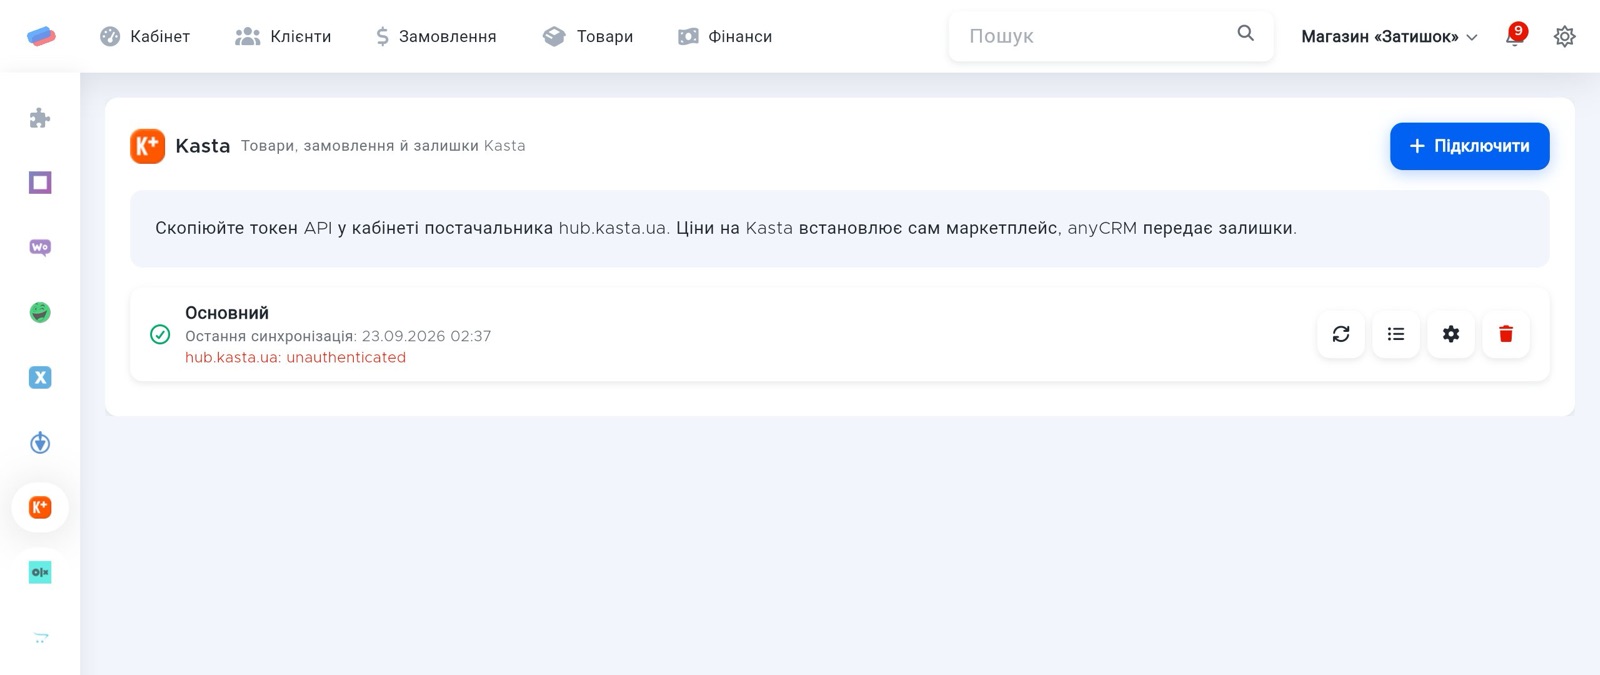Click the green check status icon for Основний
Viewport: 1600px width, 675px height.
(x=160, y=334)
